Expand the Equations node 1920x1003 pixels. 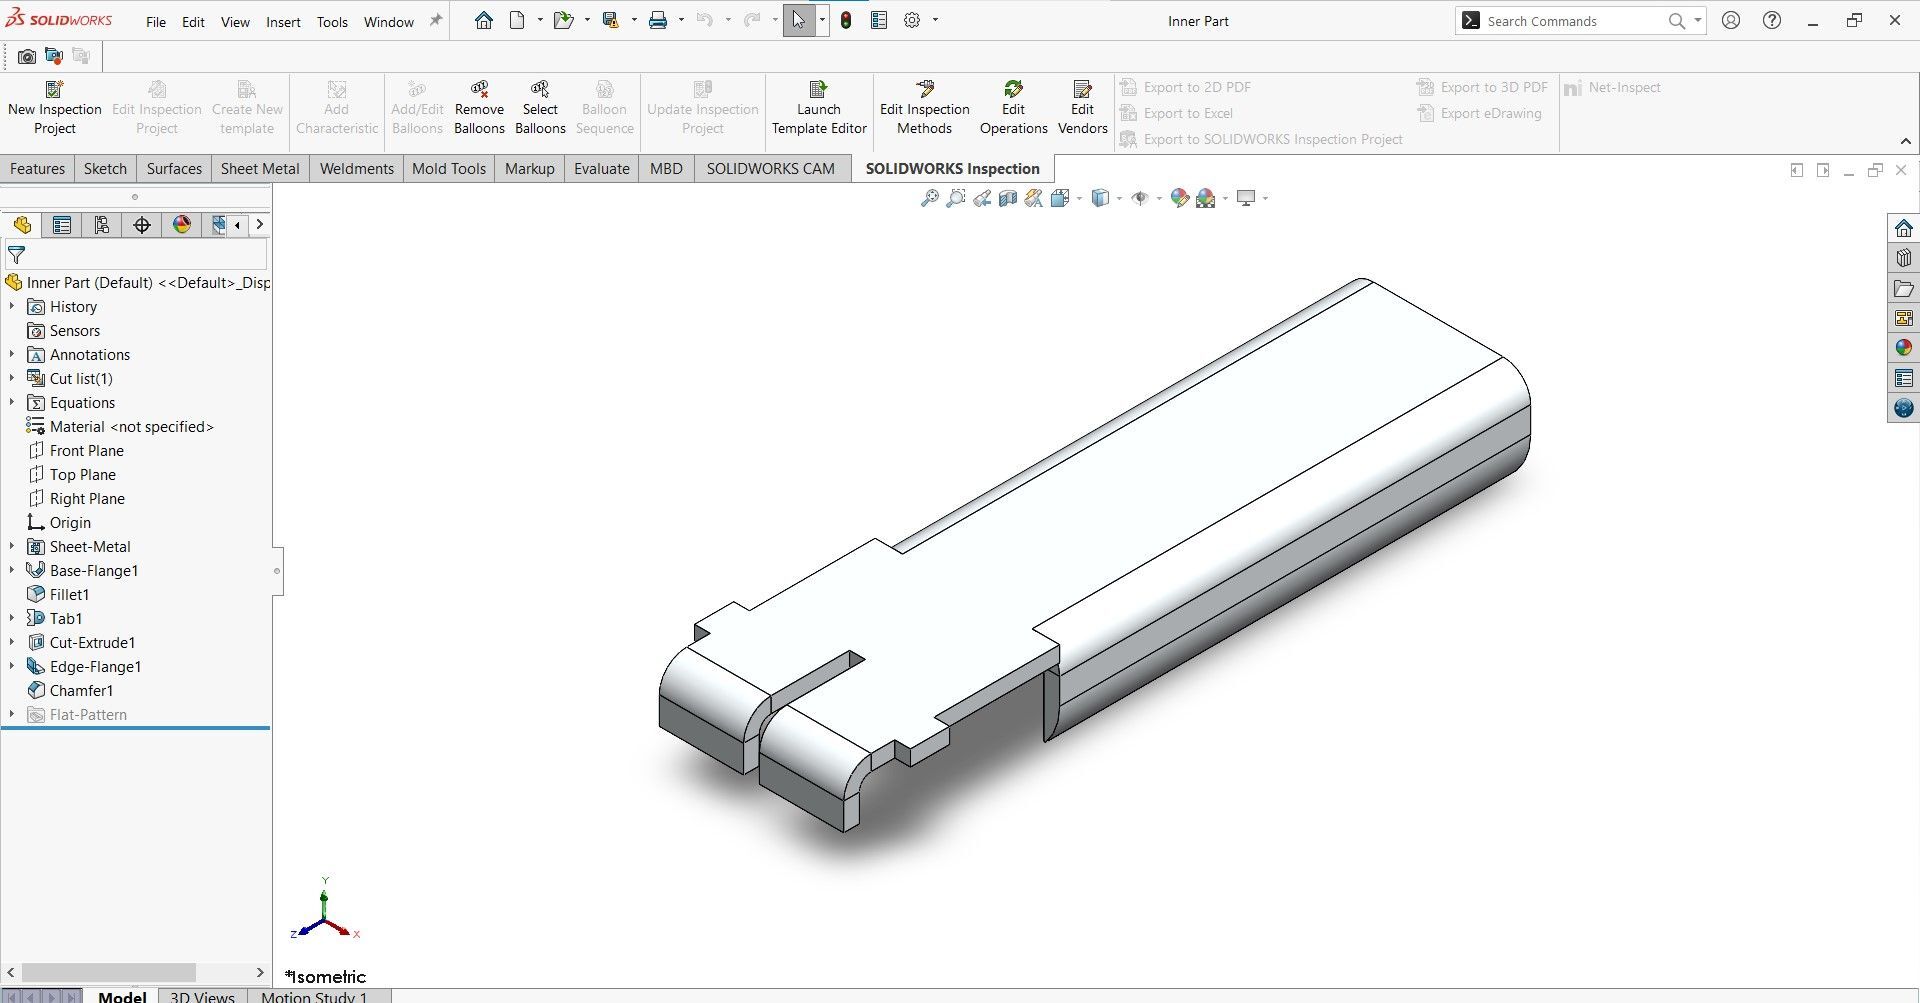click(12, 403)
